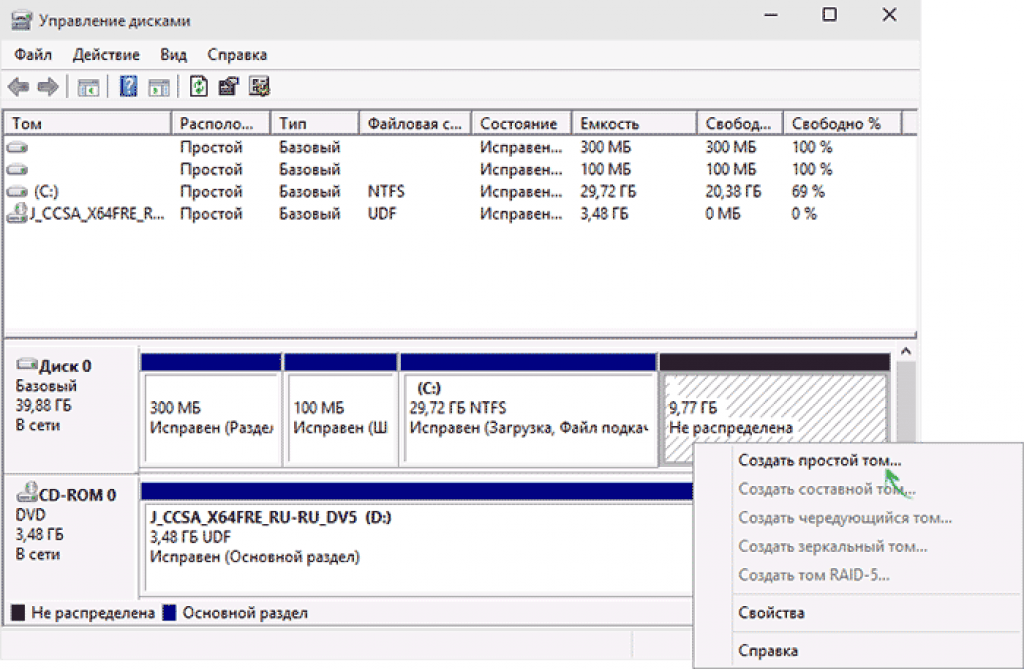Toggle the console tree pane icon
This screenshot has width=1024, height=669.
click(88, 87)
